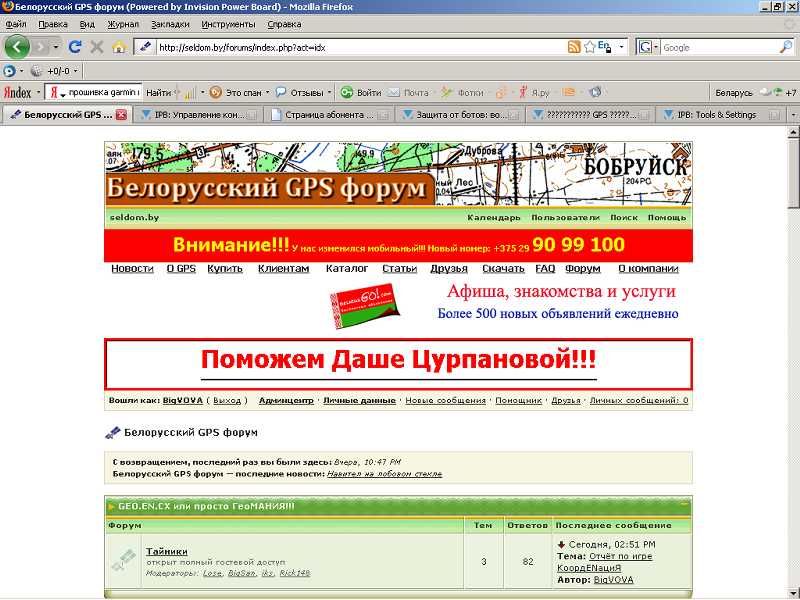
Task: Open the 'BigVOVA' profile link in header
Action: point(183,401)
